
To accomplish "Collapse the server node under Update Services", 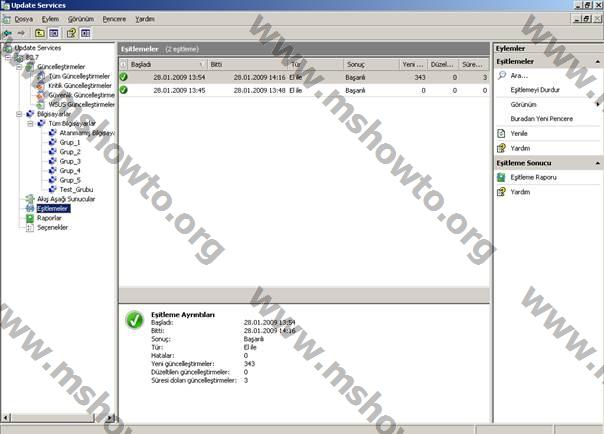I will point(8,57).
